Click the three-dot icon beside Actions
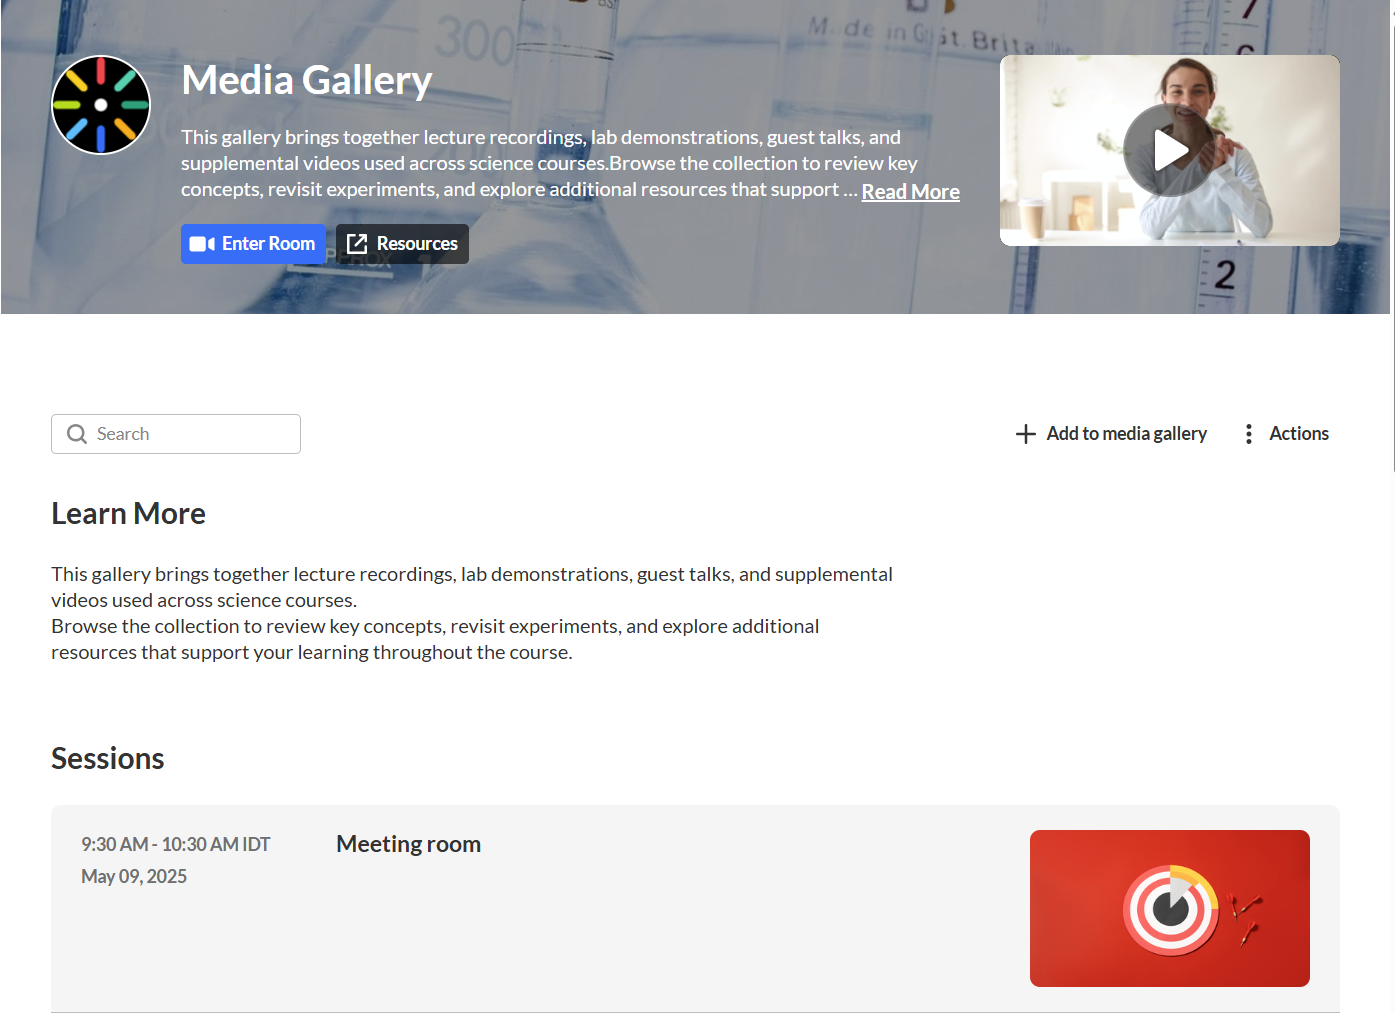The image size is (1395, 1013). pos(1249,434)
